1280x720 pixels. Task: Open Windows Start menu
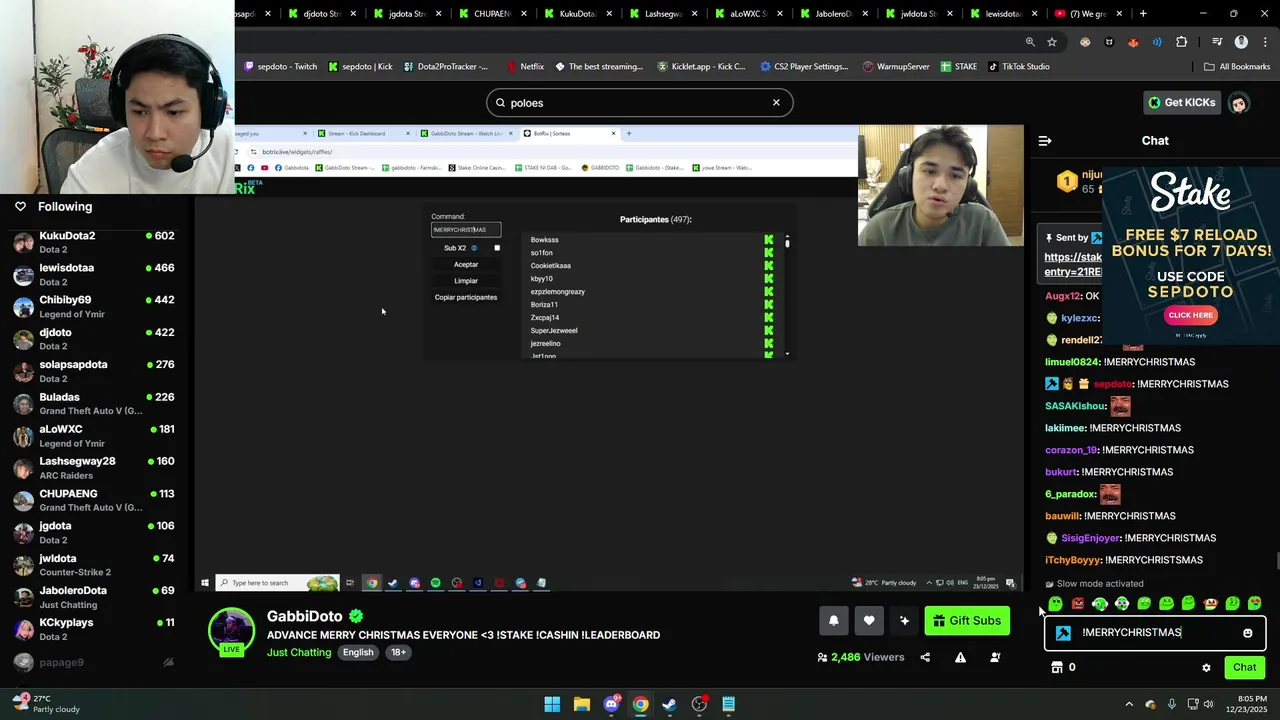(552, 704)
